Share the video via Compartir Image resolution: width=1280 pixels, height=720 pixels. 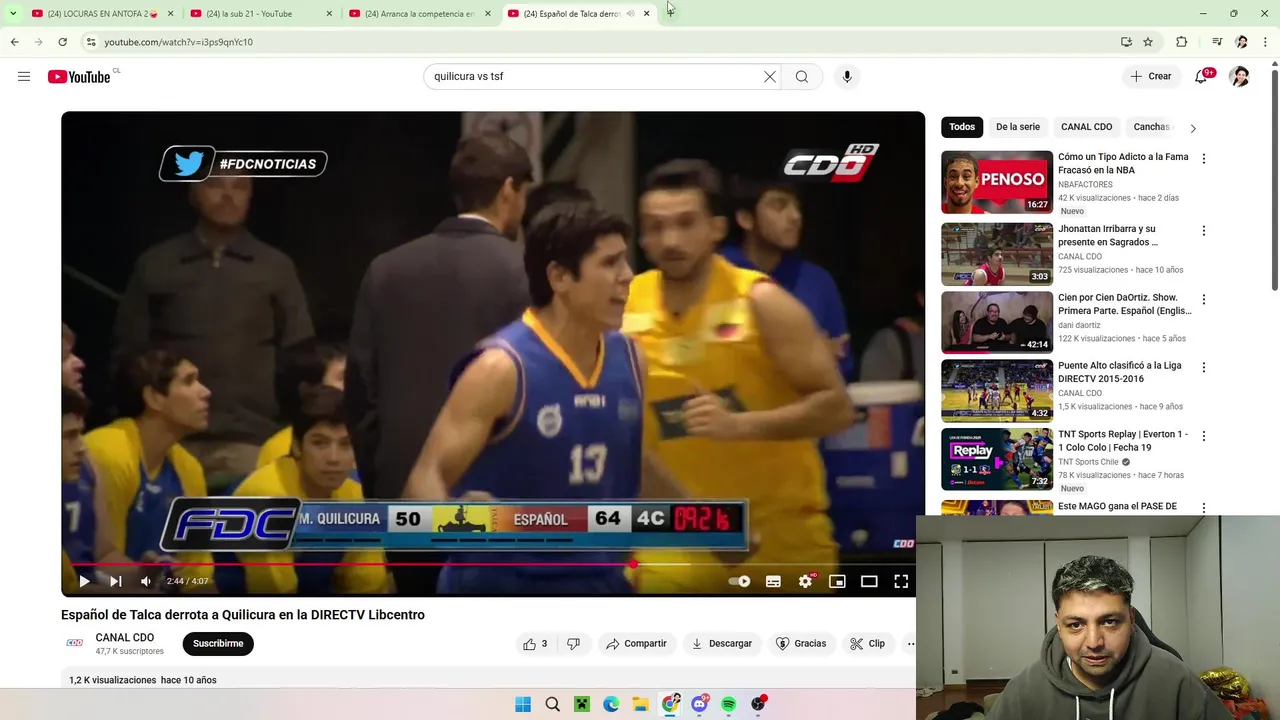point(636,643)
